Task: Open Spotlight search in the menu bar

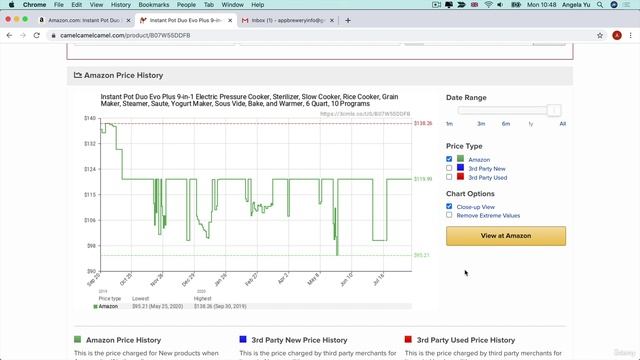Action: [600, 5]
